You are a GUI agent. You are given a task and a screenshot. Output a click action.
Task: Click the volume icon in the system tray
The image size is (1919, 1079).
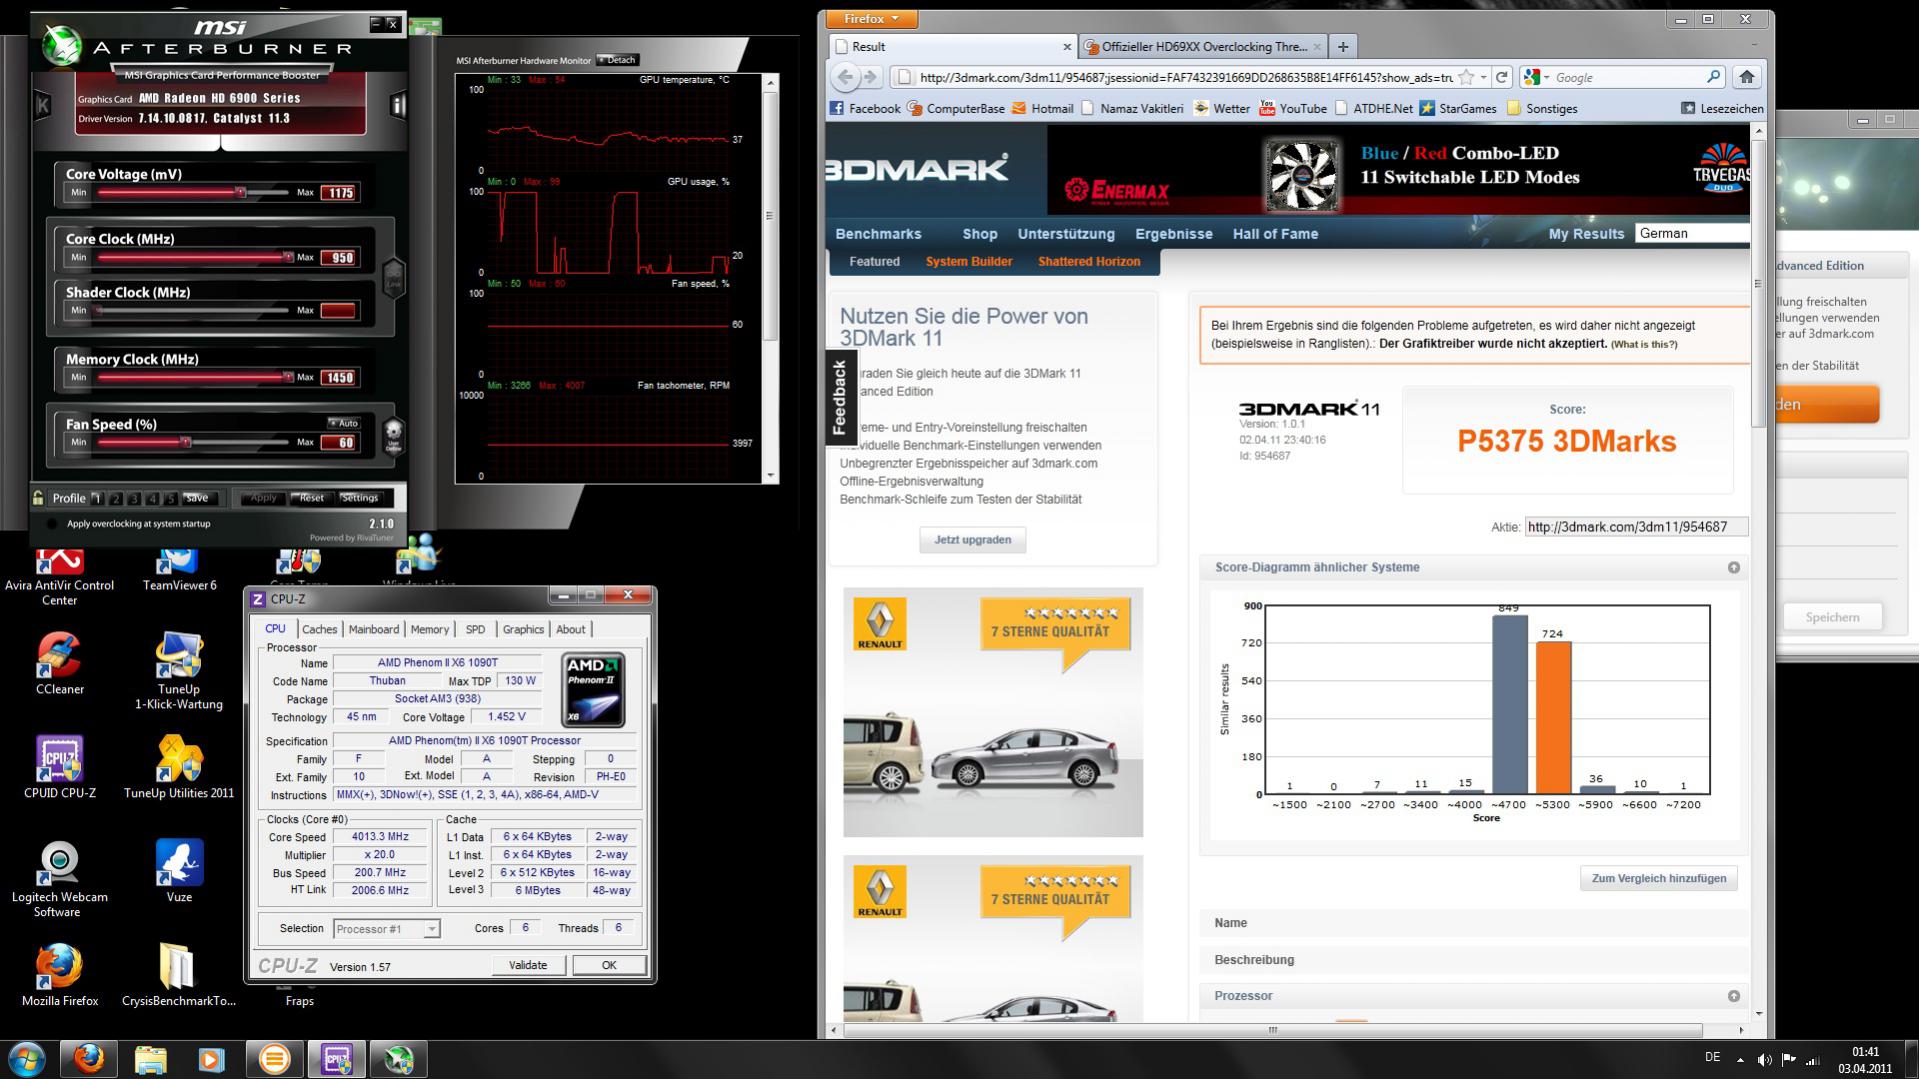(1764, 1059)
